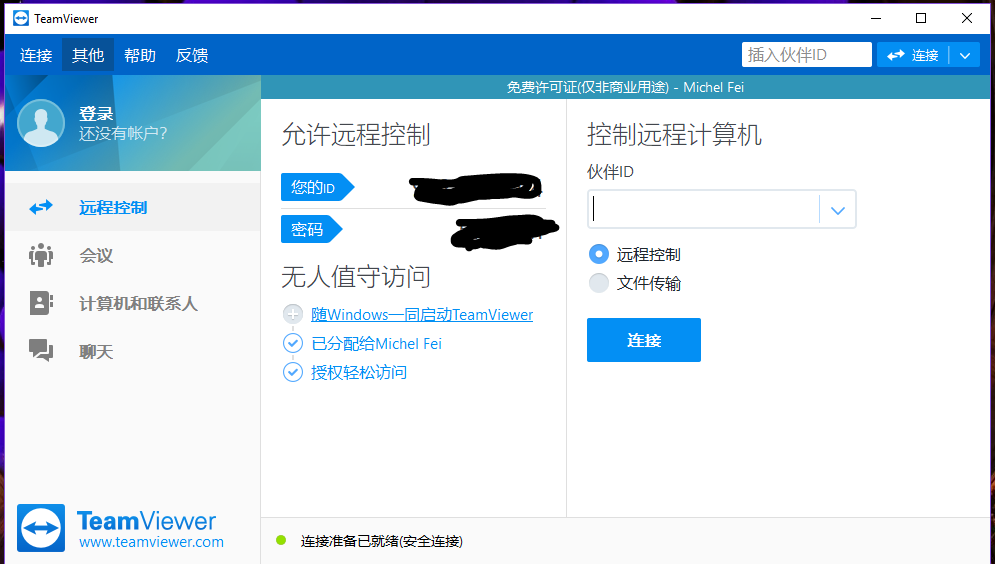
Task: Open the 授权轻松访问 link
Action: pyautogui.click(x=359, y=372)
